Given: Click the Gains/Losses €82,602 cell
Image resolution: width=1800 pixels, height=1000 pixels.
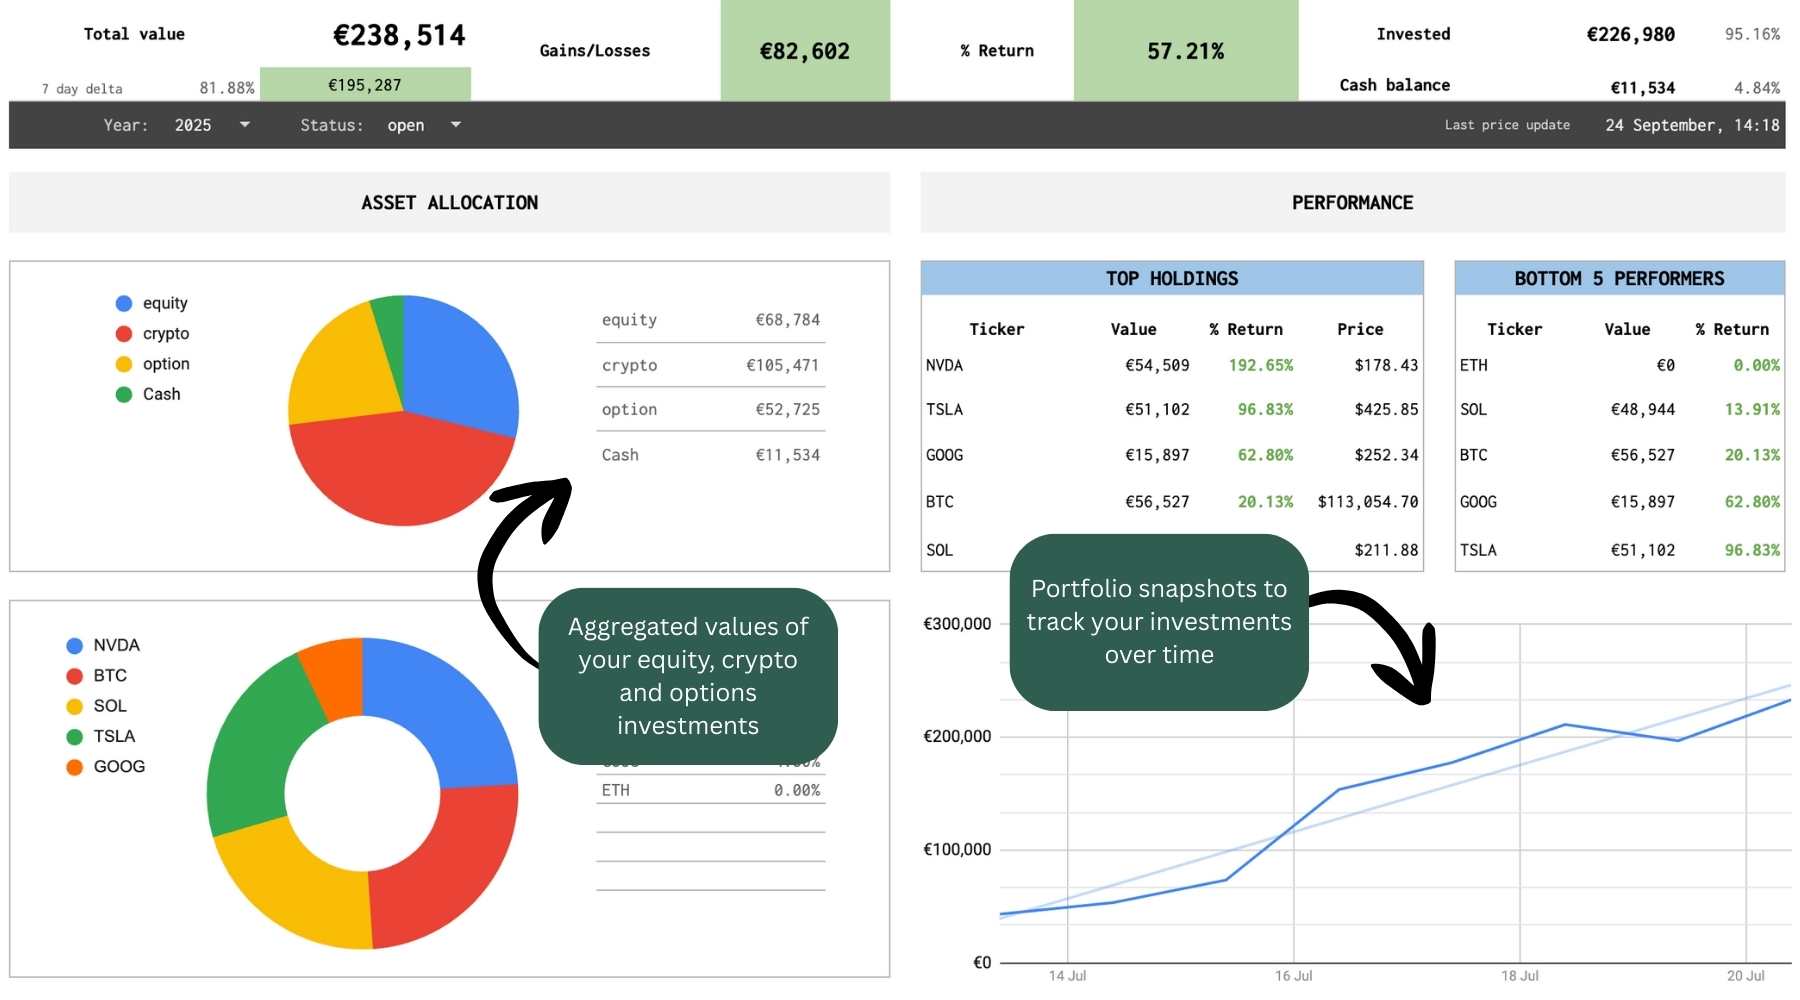Looking at the screenshot, I should pyautogui.click(x=805, y=51).
